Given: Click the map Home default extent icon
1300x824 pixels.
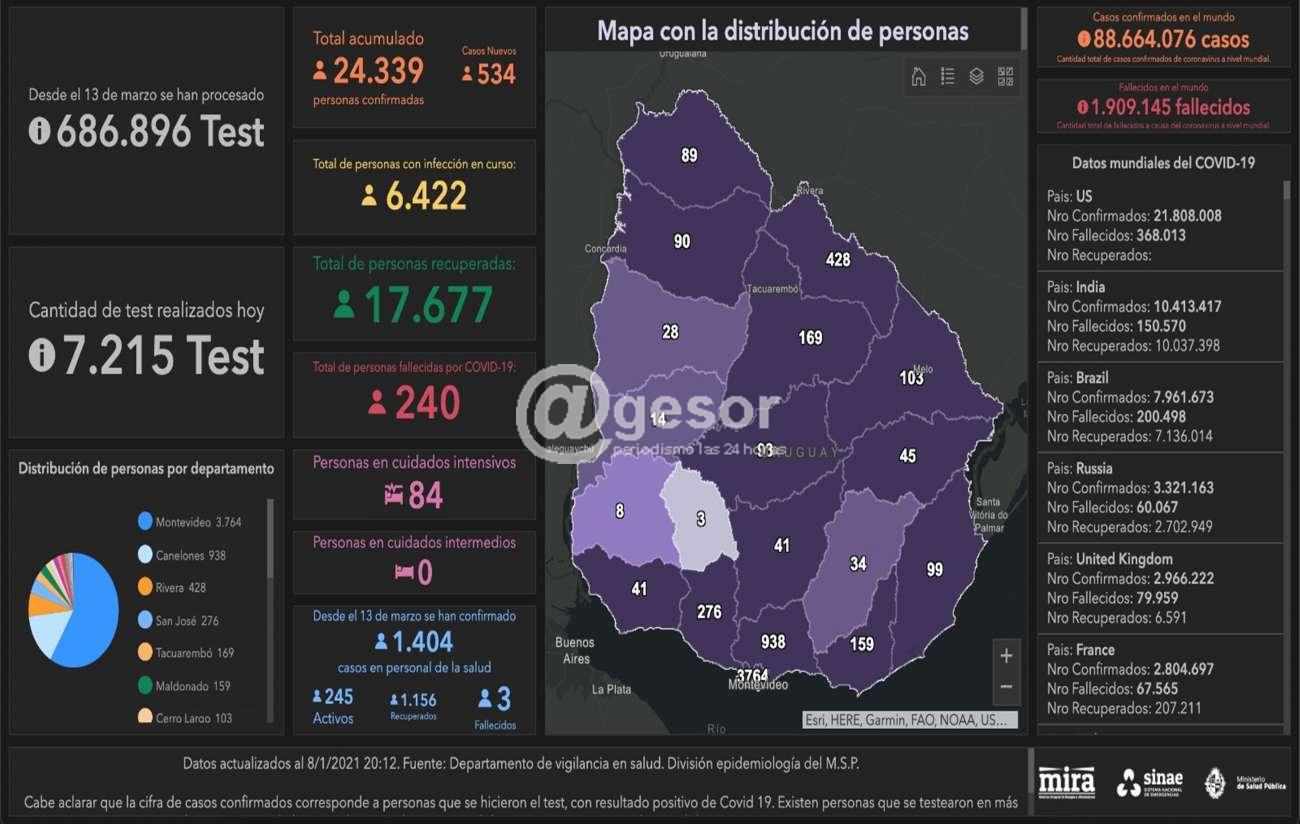Looking at the screenshot, I should (x=918, y=77).
